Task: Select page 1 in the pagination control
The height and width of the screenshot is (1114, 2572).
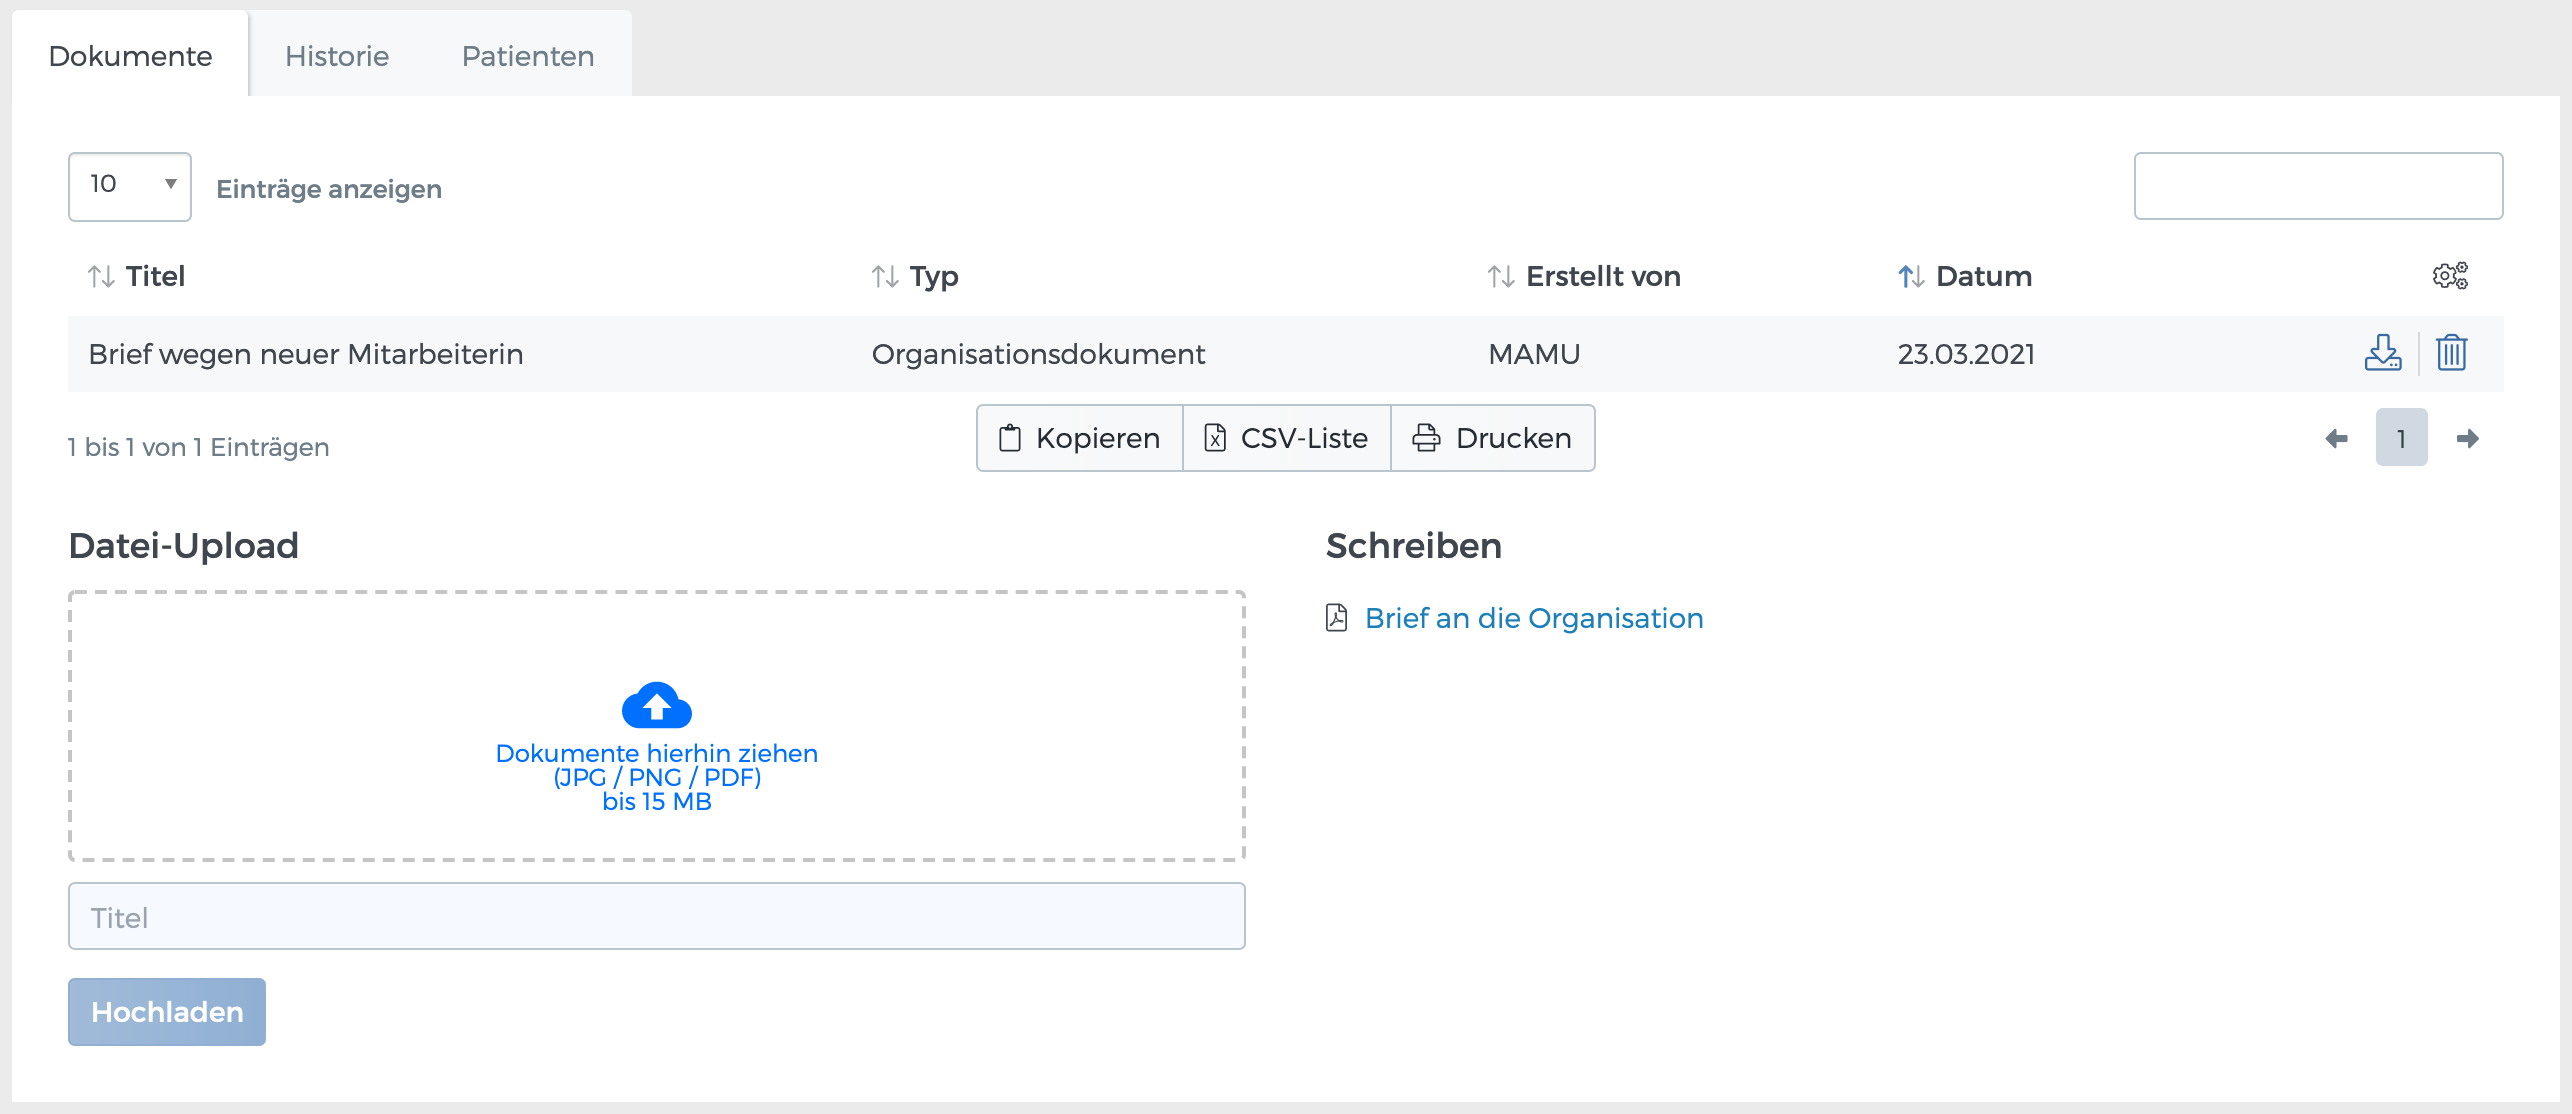Action: (x=2402, y=437)
